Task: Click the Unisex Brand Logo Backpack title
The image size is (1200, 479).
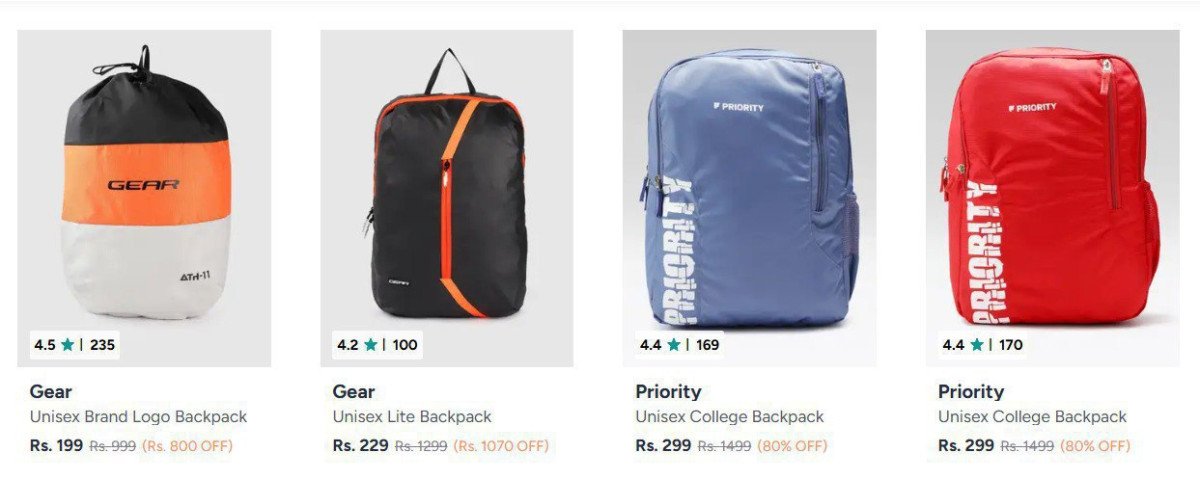Action: tap(138, 417)
